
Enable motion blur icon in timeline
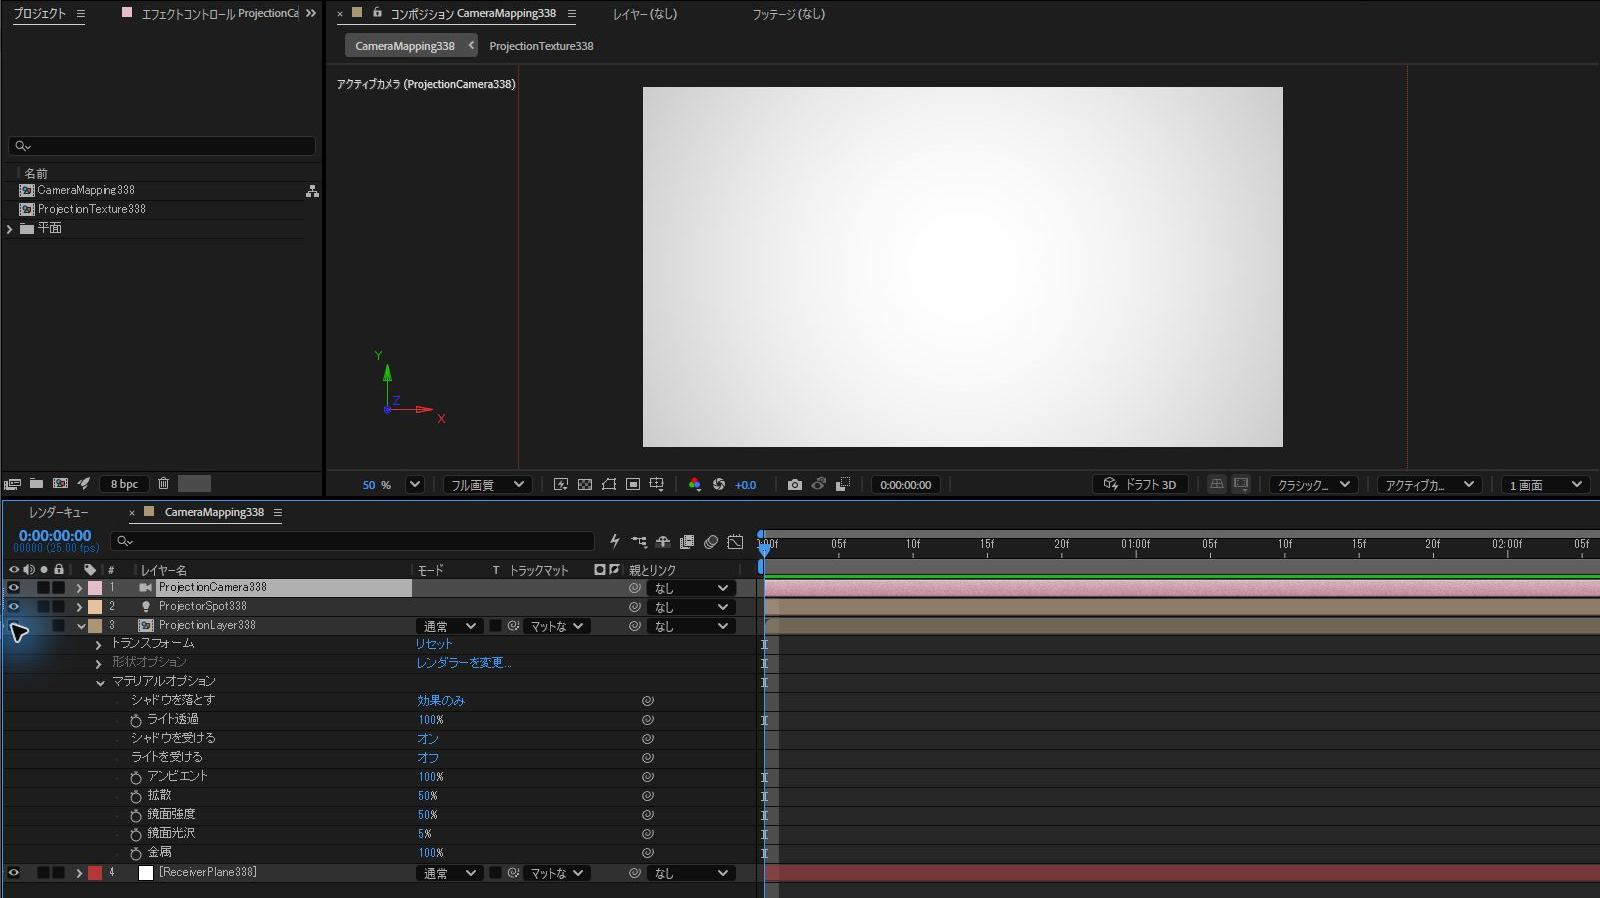[x=711, y=542]
